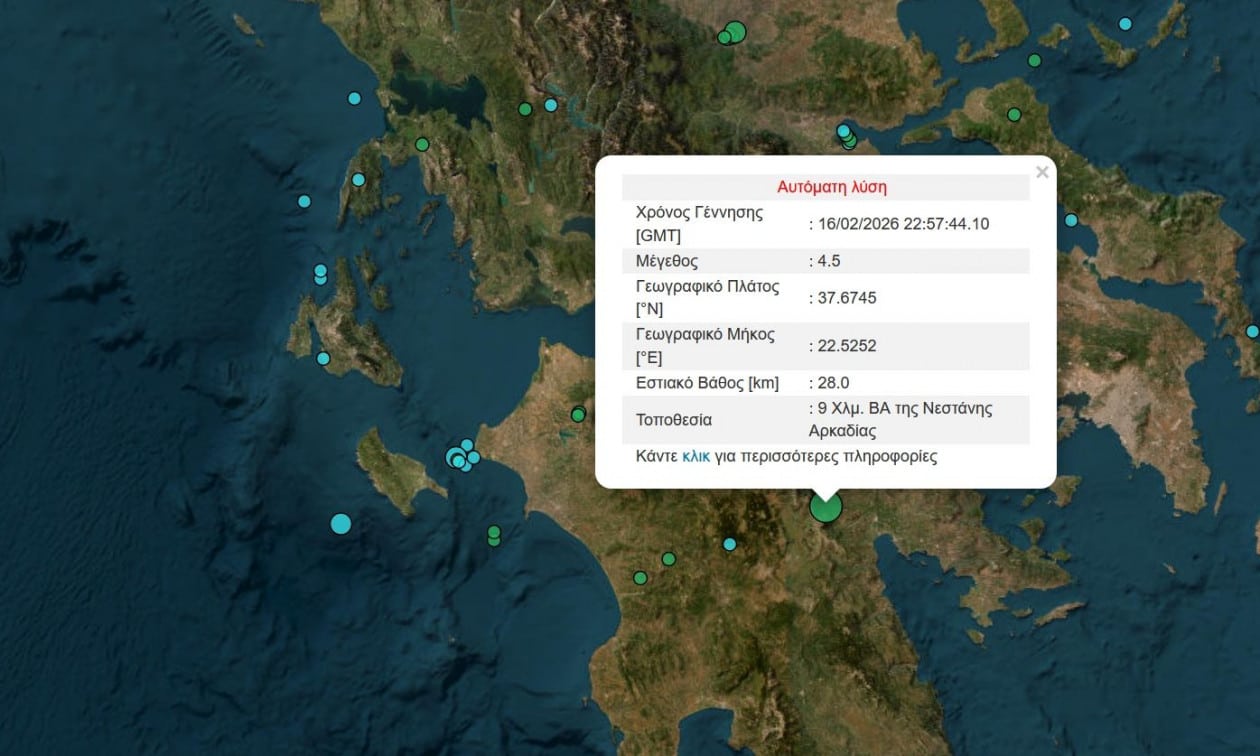This screenshot has width=1260, height=756.
Task: Click the large cyan marker in the western sea
Action: 339,523
